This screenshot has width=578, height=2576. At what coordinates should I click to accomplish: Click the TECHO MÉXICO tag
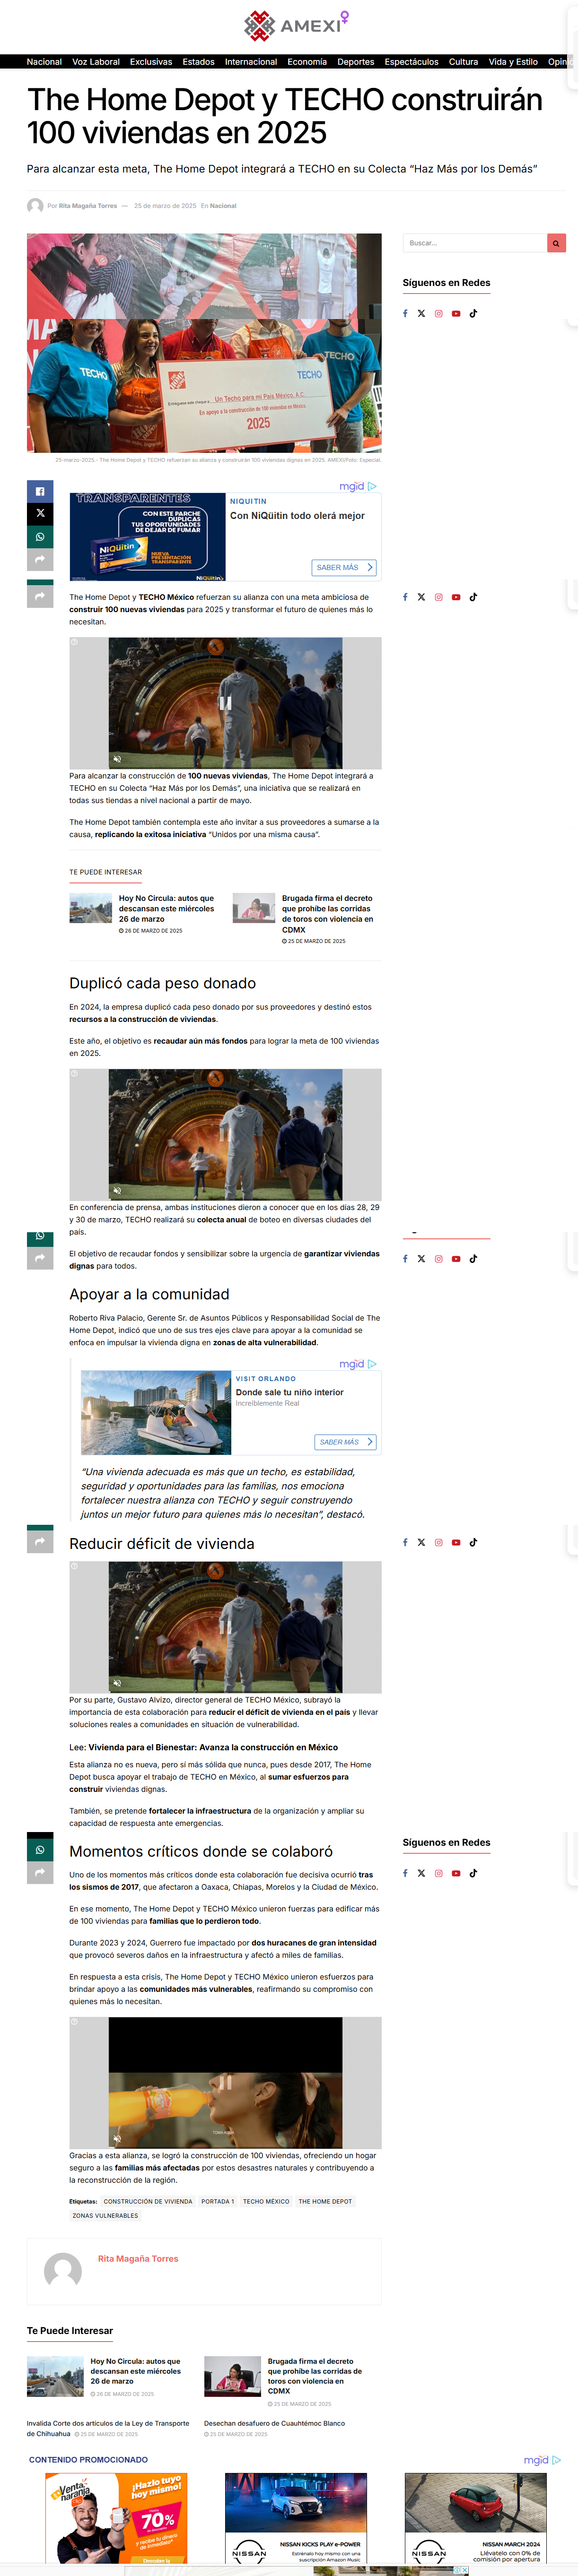pos(266,2201)
